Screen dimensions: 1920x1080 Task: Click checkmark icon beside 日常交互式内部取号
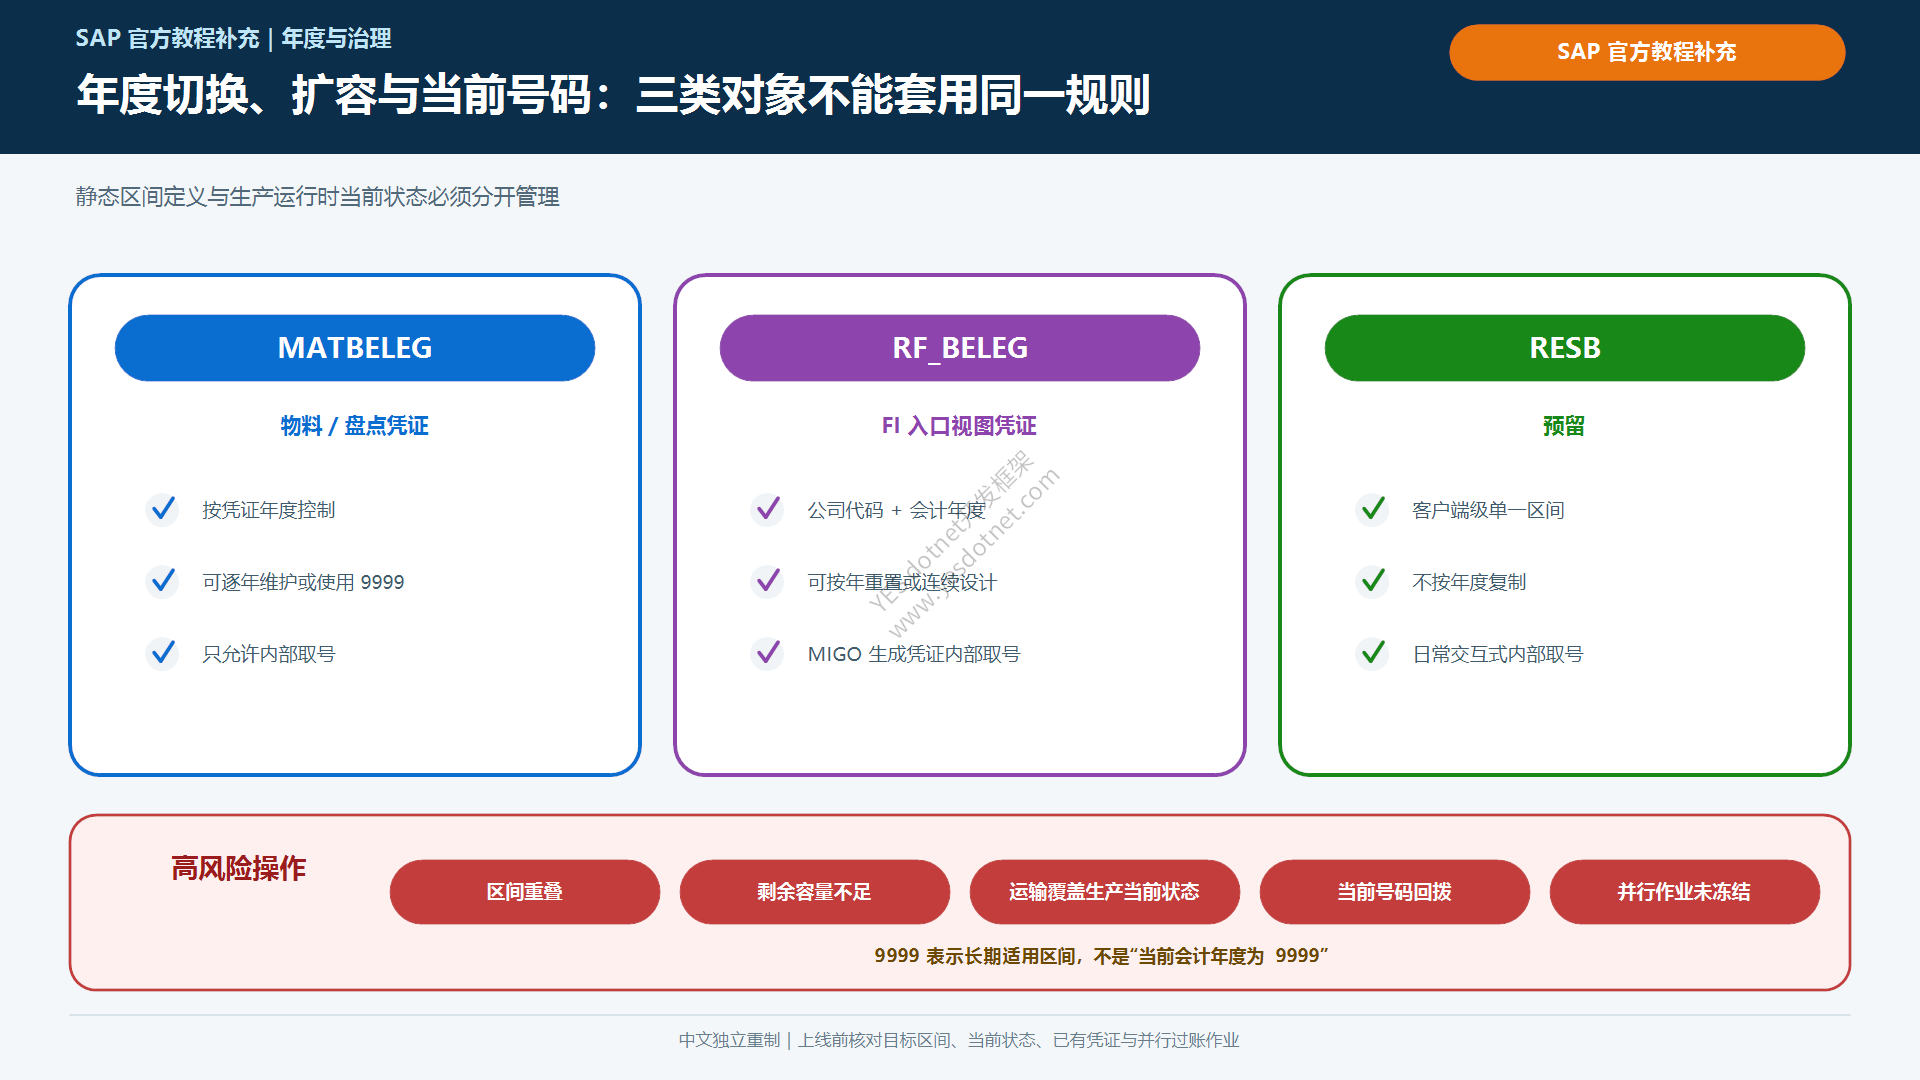(1372, 654)
